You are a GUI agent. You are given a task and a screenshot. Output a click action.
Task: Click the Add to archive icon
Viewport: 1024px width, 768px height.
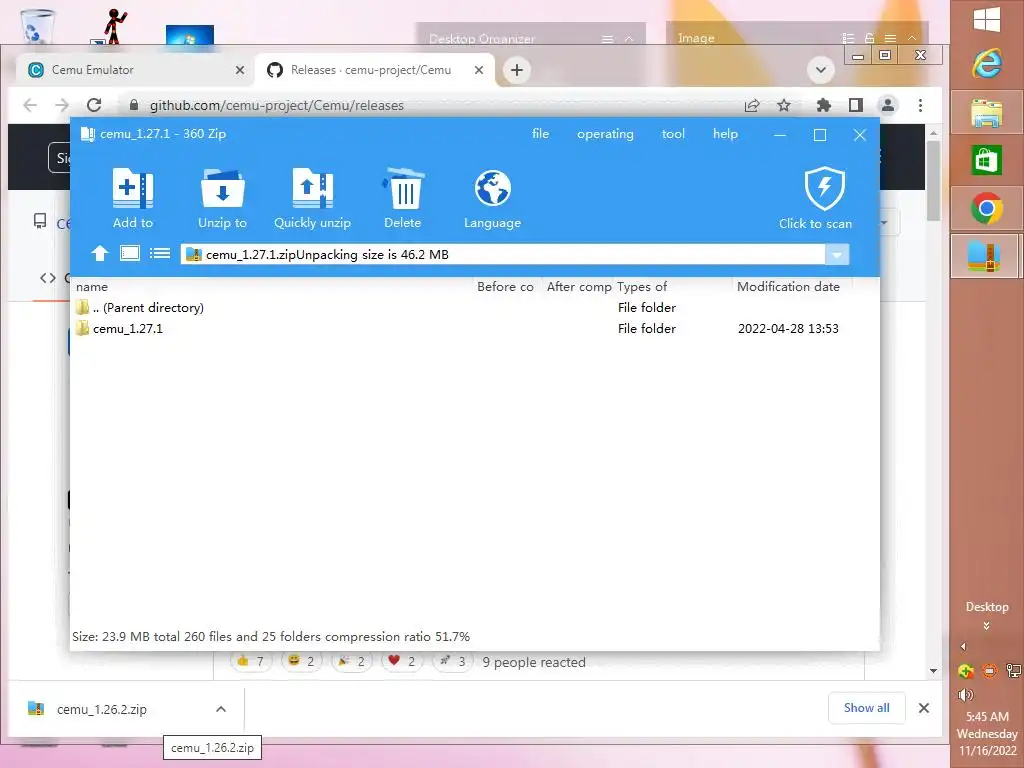coord(133,199)
